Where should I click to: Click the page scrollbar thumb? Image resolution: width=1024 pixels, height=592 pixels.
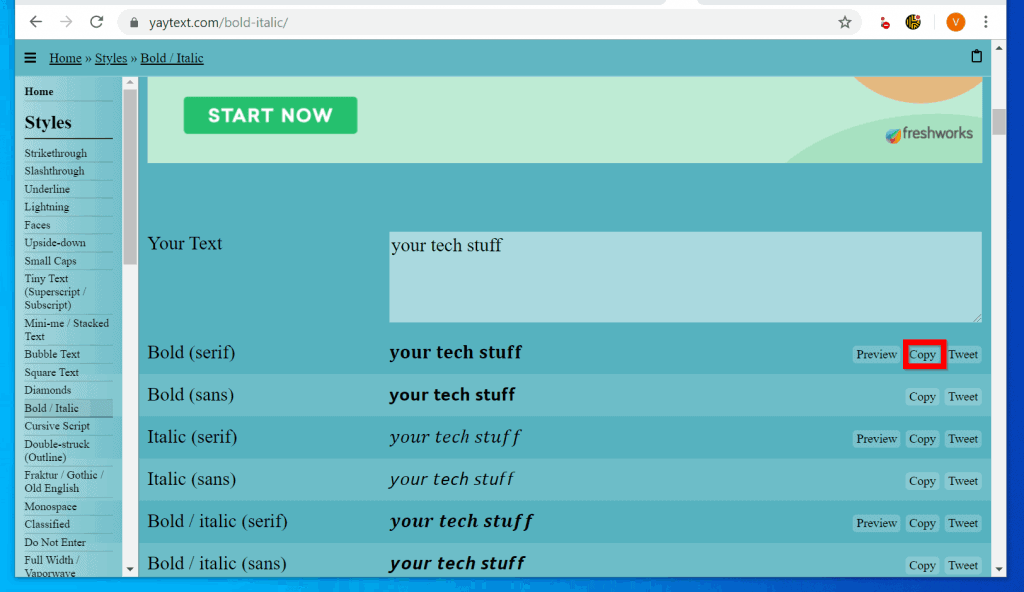(x=999, y=122)
